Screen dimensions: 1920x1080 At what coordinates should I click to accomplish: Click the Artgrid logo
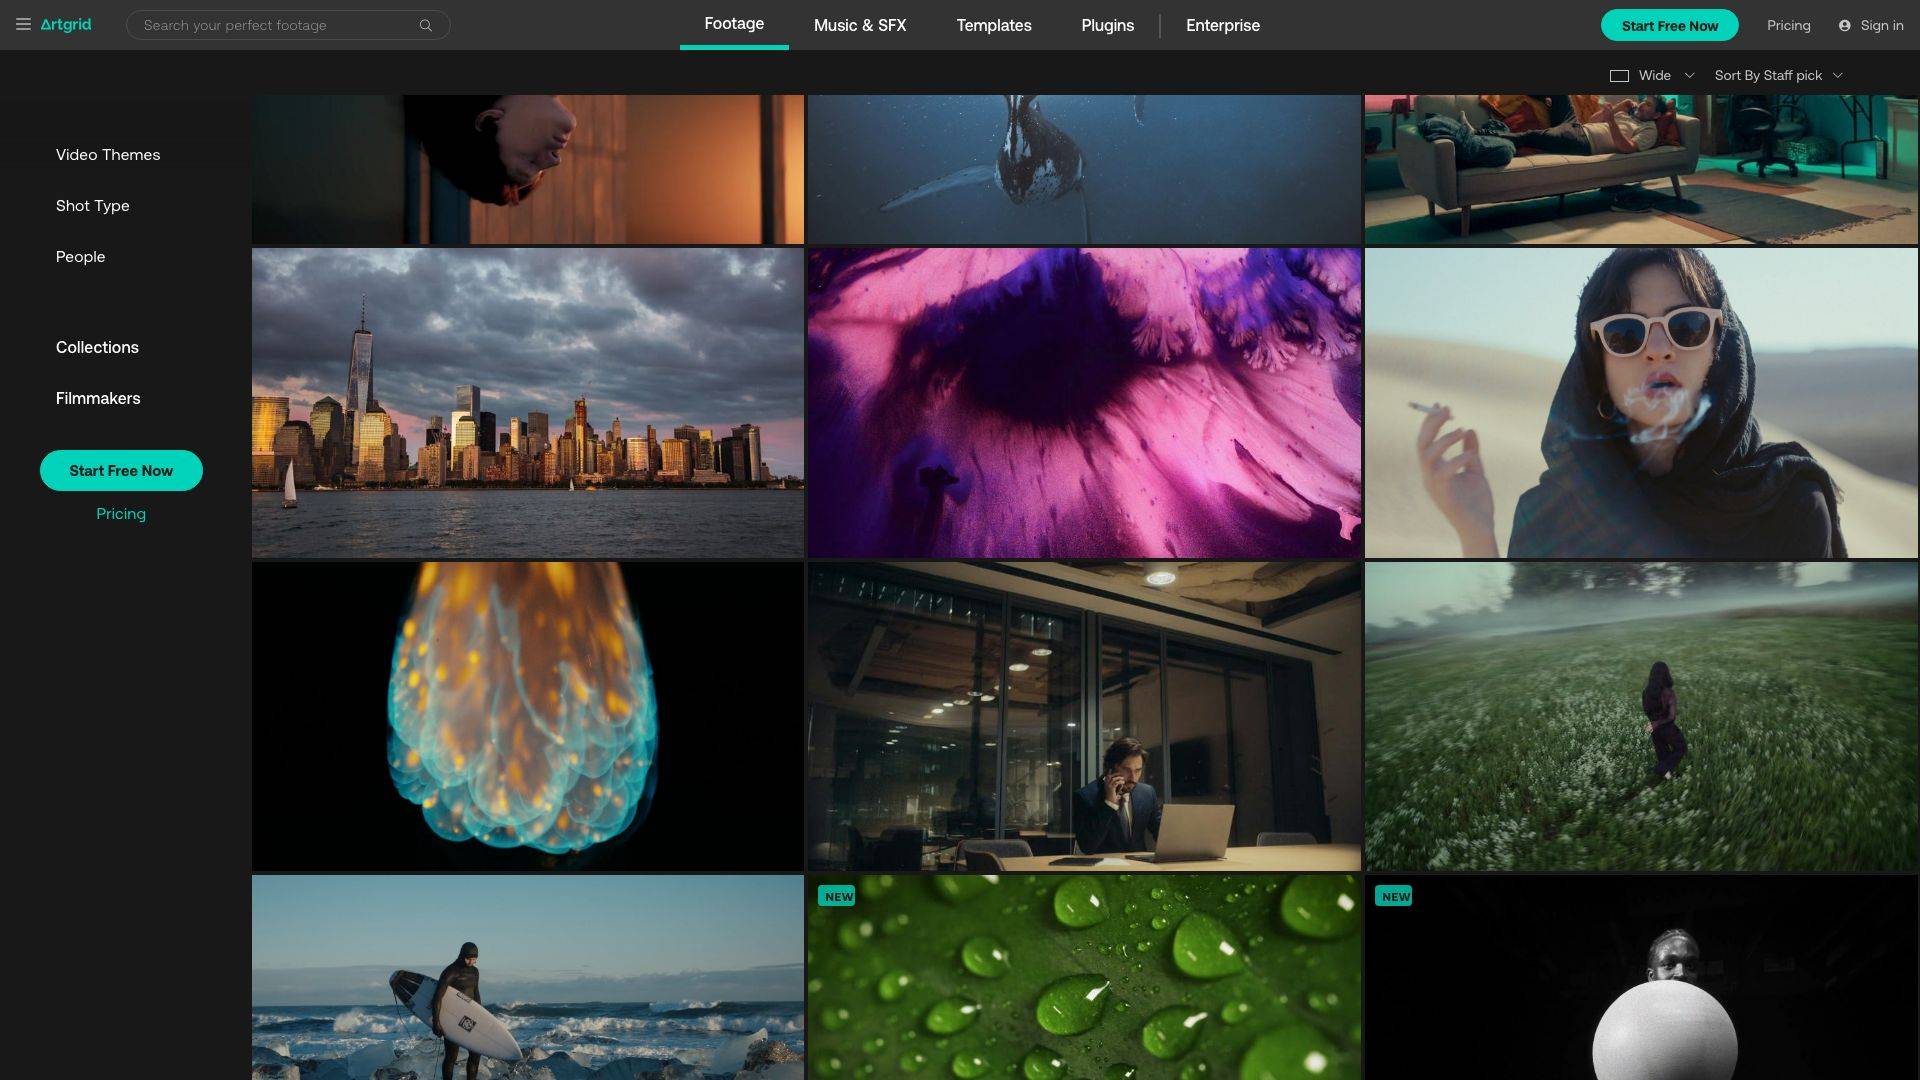(x=66, y=25)
